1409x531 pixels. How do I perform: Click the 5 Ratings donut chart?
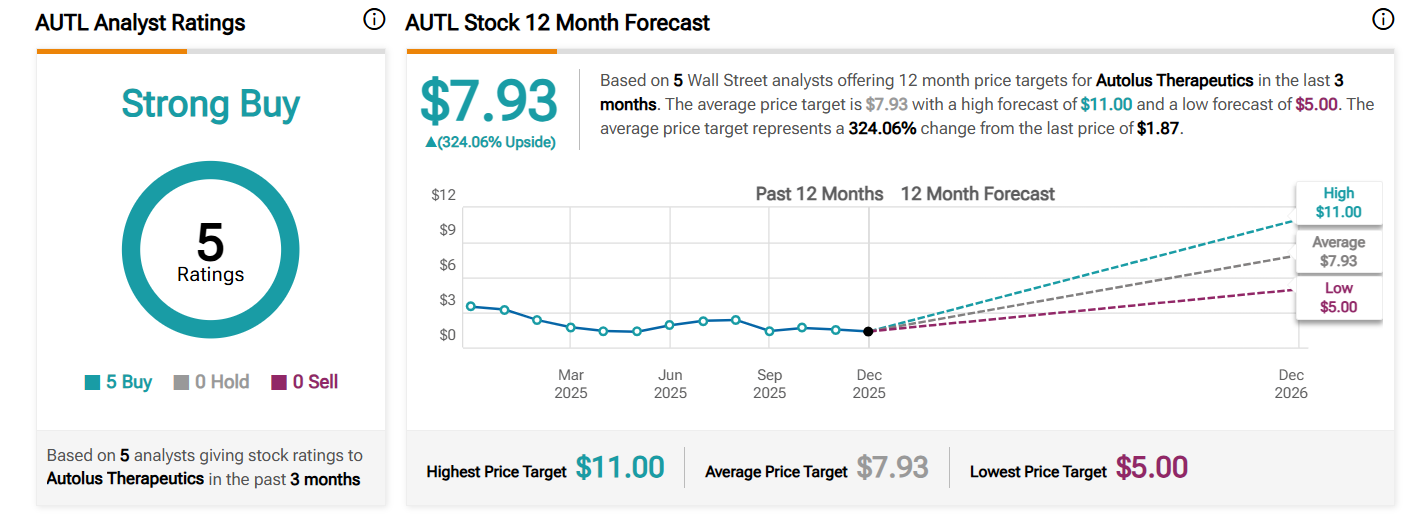[210, 248]
